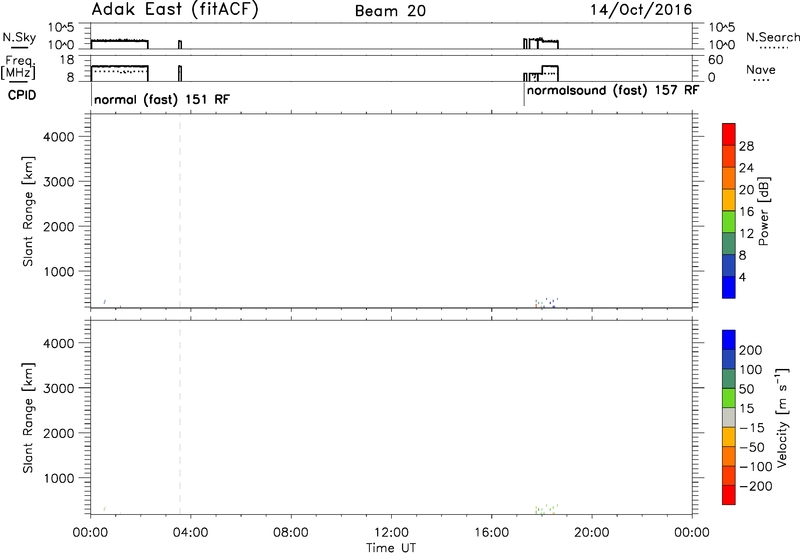The height and width of the screenshot is (554, 800).
Task: Click the Adak East (fitACF) title
Action: coord(175,10)
